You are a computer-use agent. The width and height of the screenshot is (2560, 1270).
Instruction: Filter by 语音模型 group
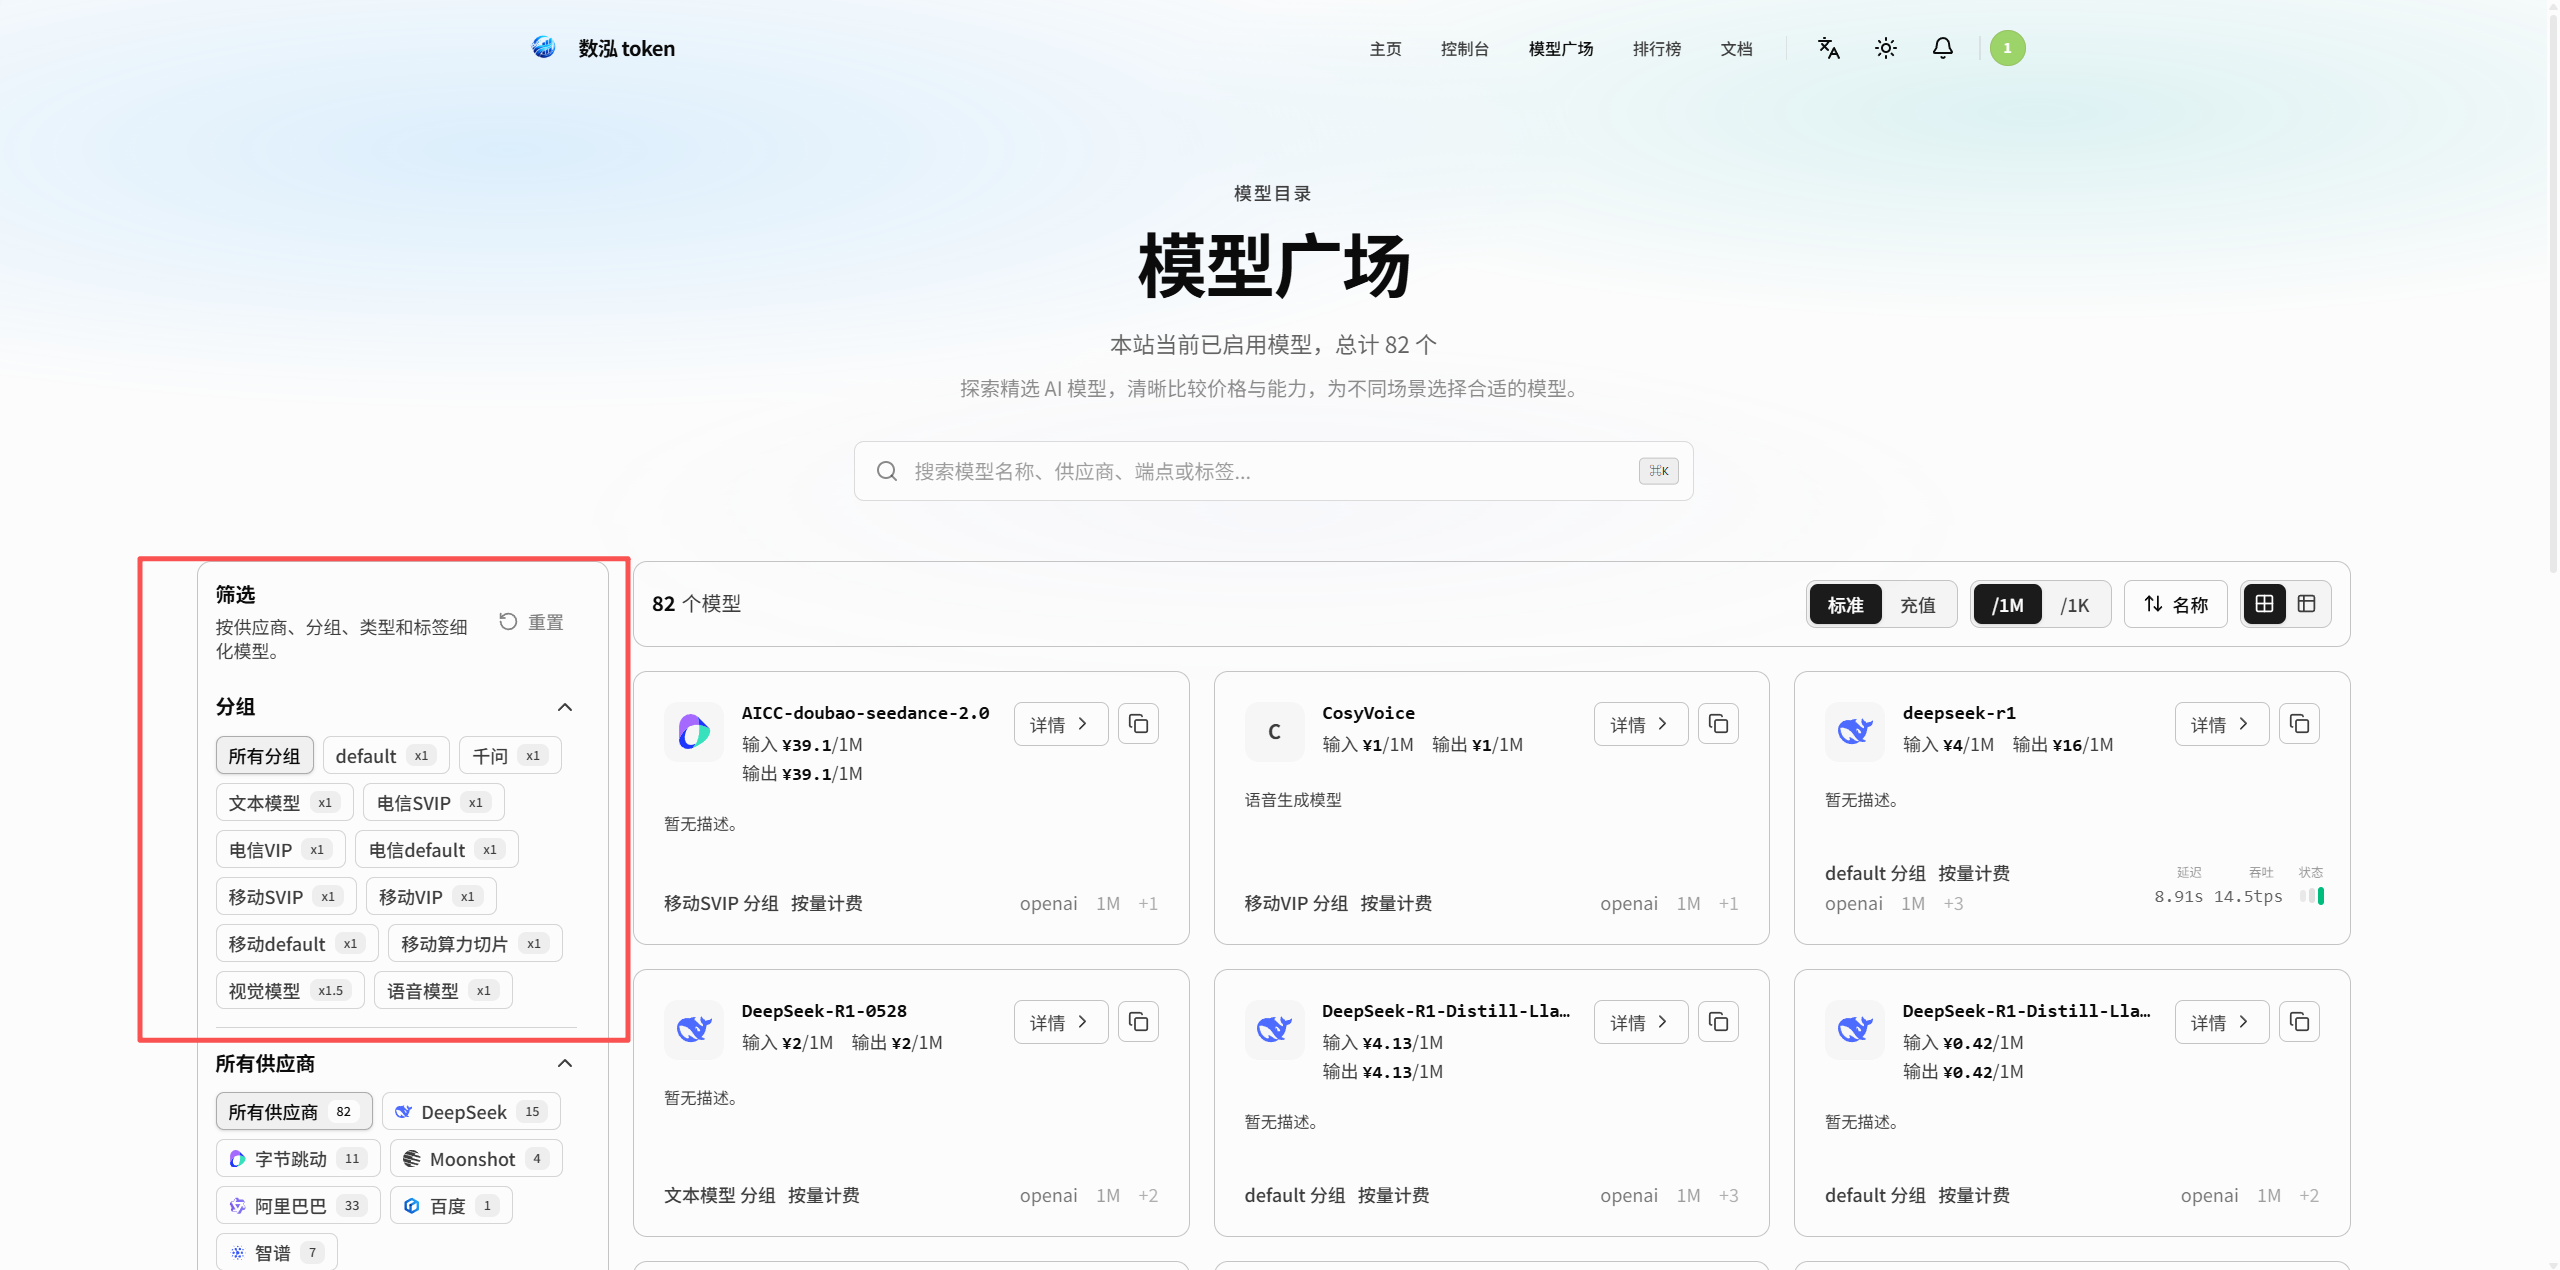(443, 991)
